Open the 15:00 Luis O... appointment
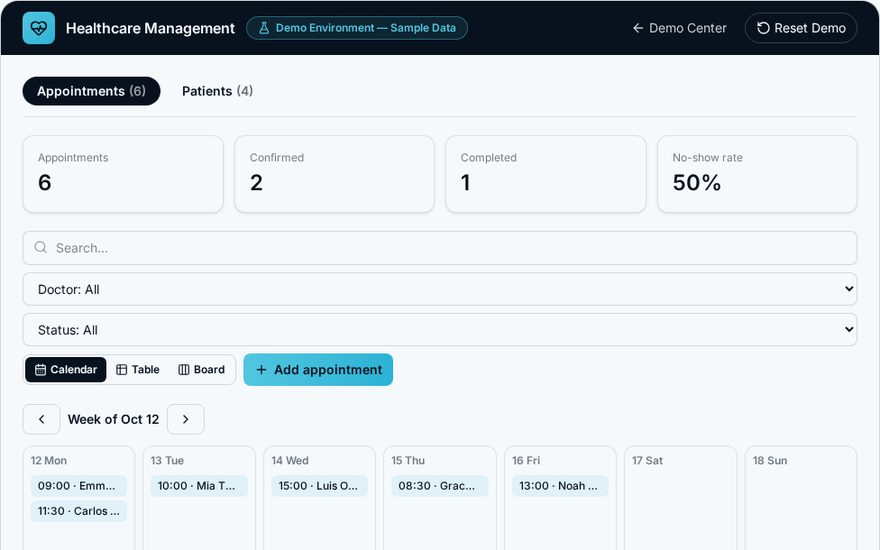Image resolution: width=880 pixels, height=550 pixels. tap(319, 486)
